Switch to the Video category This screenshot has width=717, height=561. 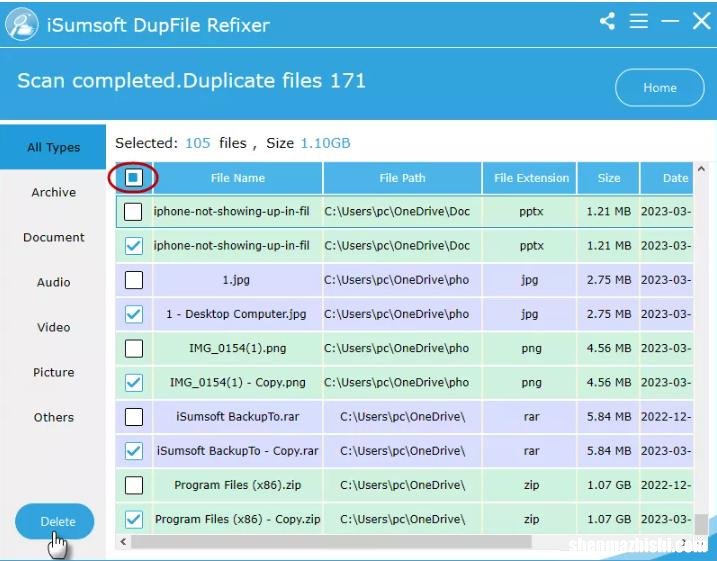(54, 327)
